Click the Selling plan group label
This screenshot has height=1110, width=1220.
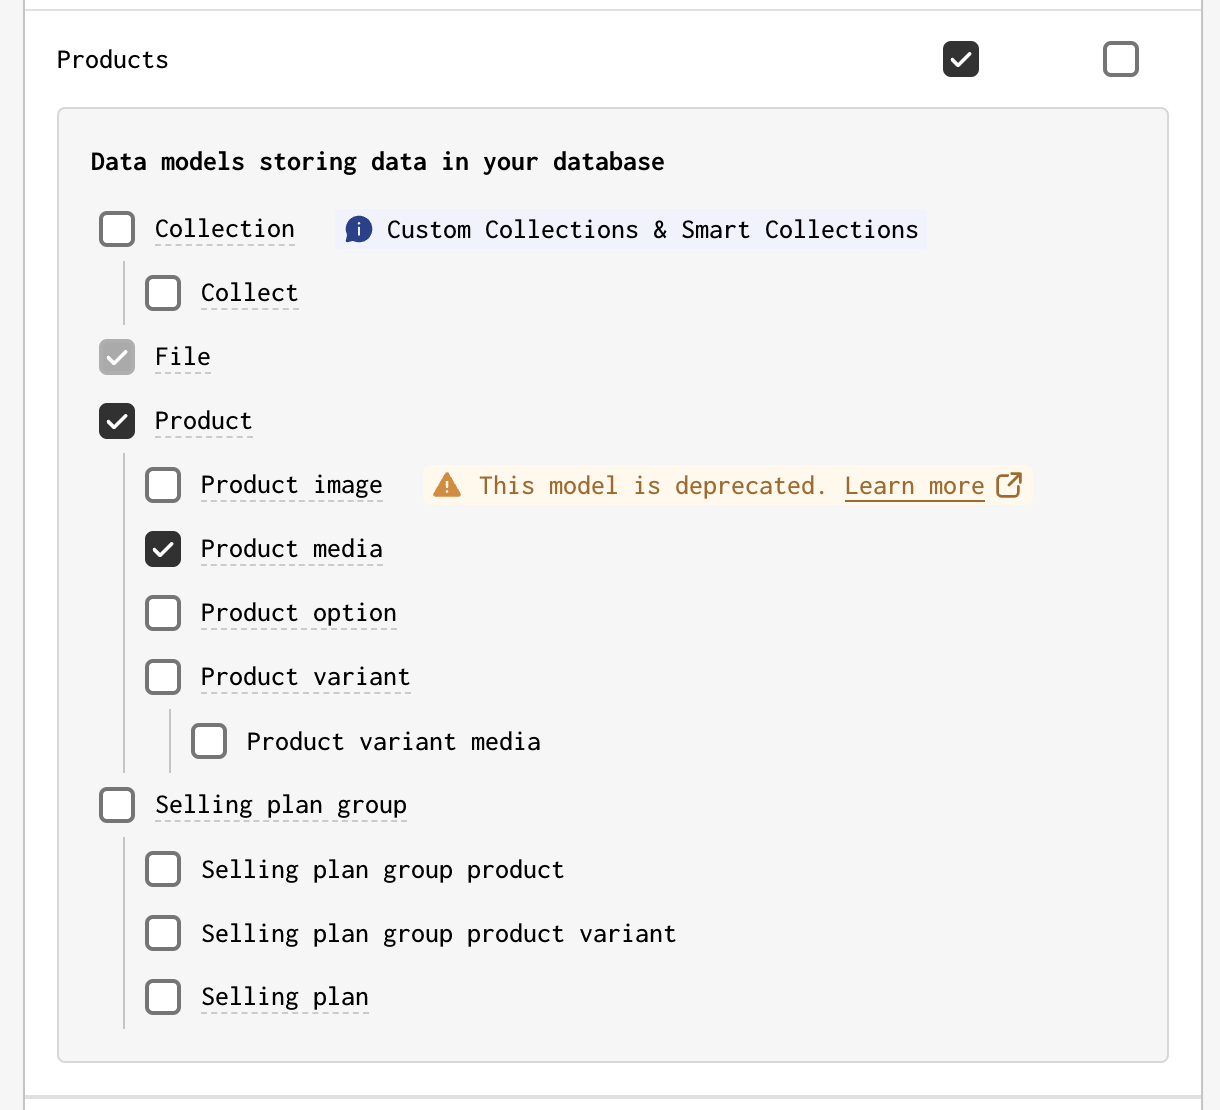[281, 805]
